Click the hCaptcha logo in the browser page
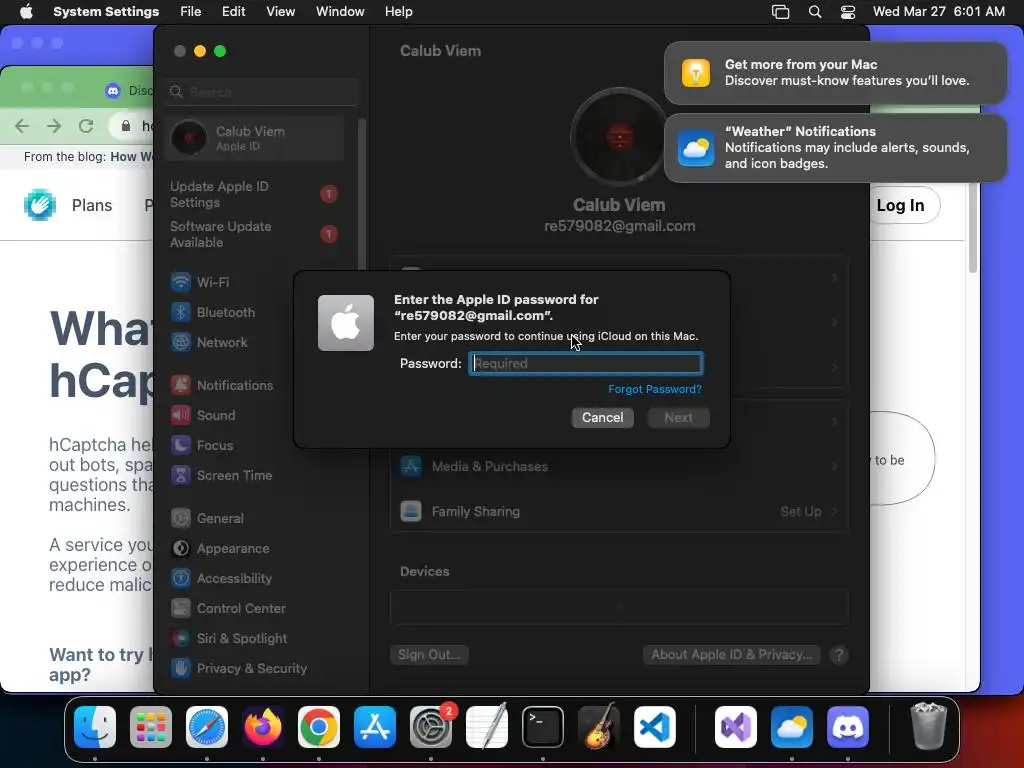The image size is (1024, 768). click(x=40, y=204)
